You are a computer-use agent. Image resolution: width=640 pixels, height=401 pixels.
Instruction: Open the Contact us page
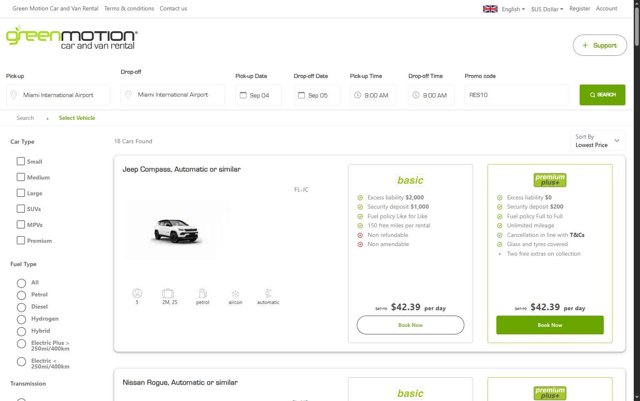[173, 9]
